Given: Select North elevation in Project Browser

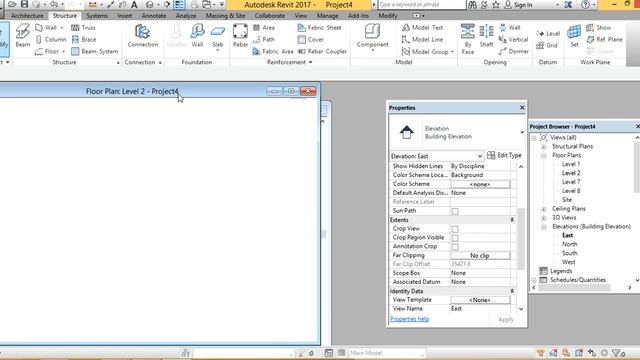Looking at the screenshot, I should [569, 244].
